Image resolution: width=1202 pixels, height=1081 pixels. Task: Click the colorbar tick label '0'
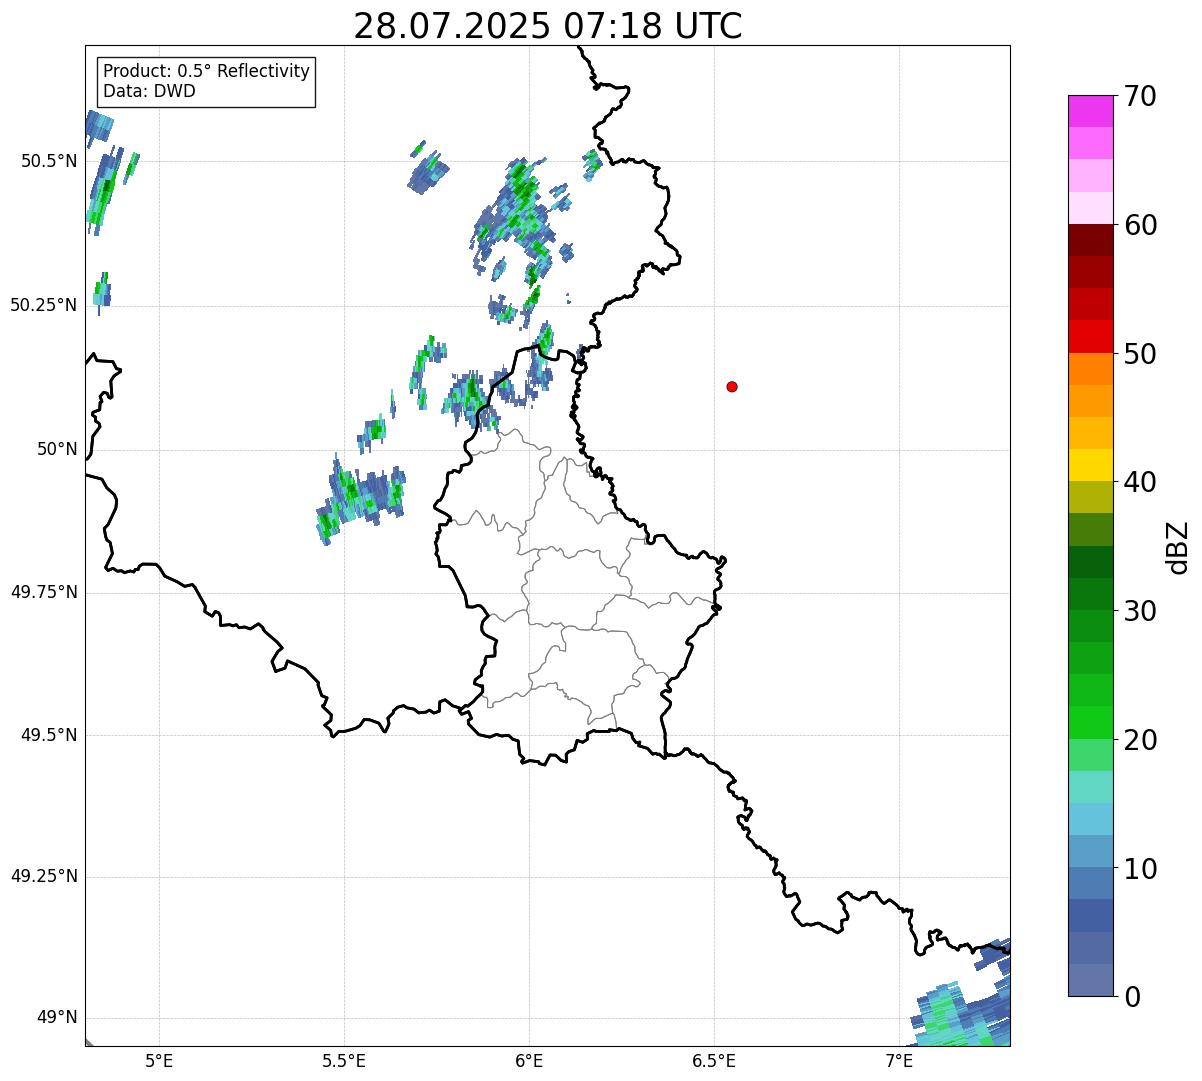[x=1132, y=998]
